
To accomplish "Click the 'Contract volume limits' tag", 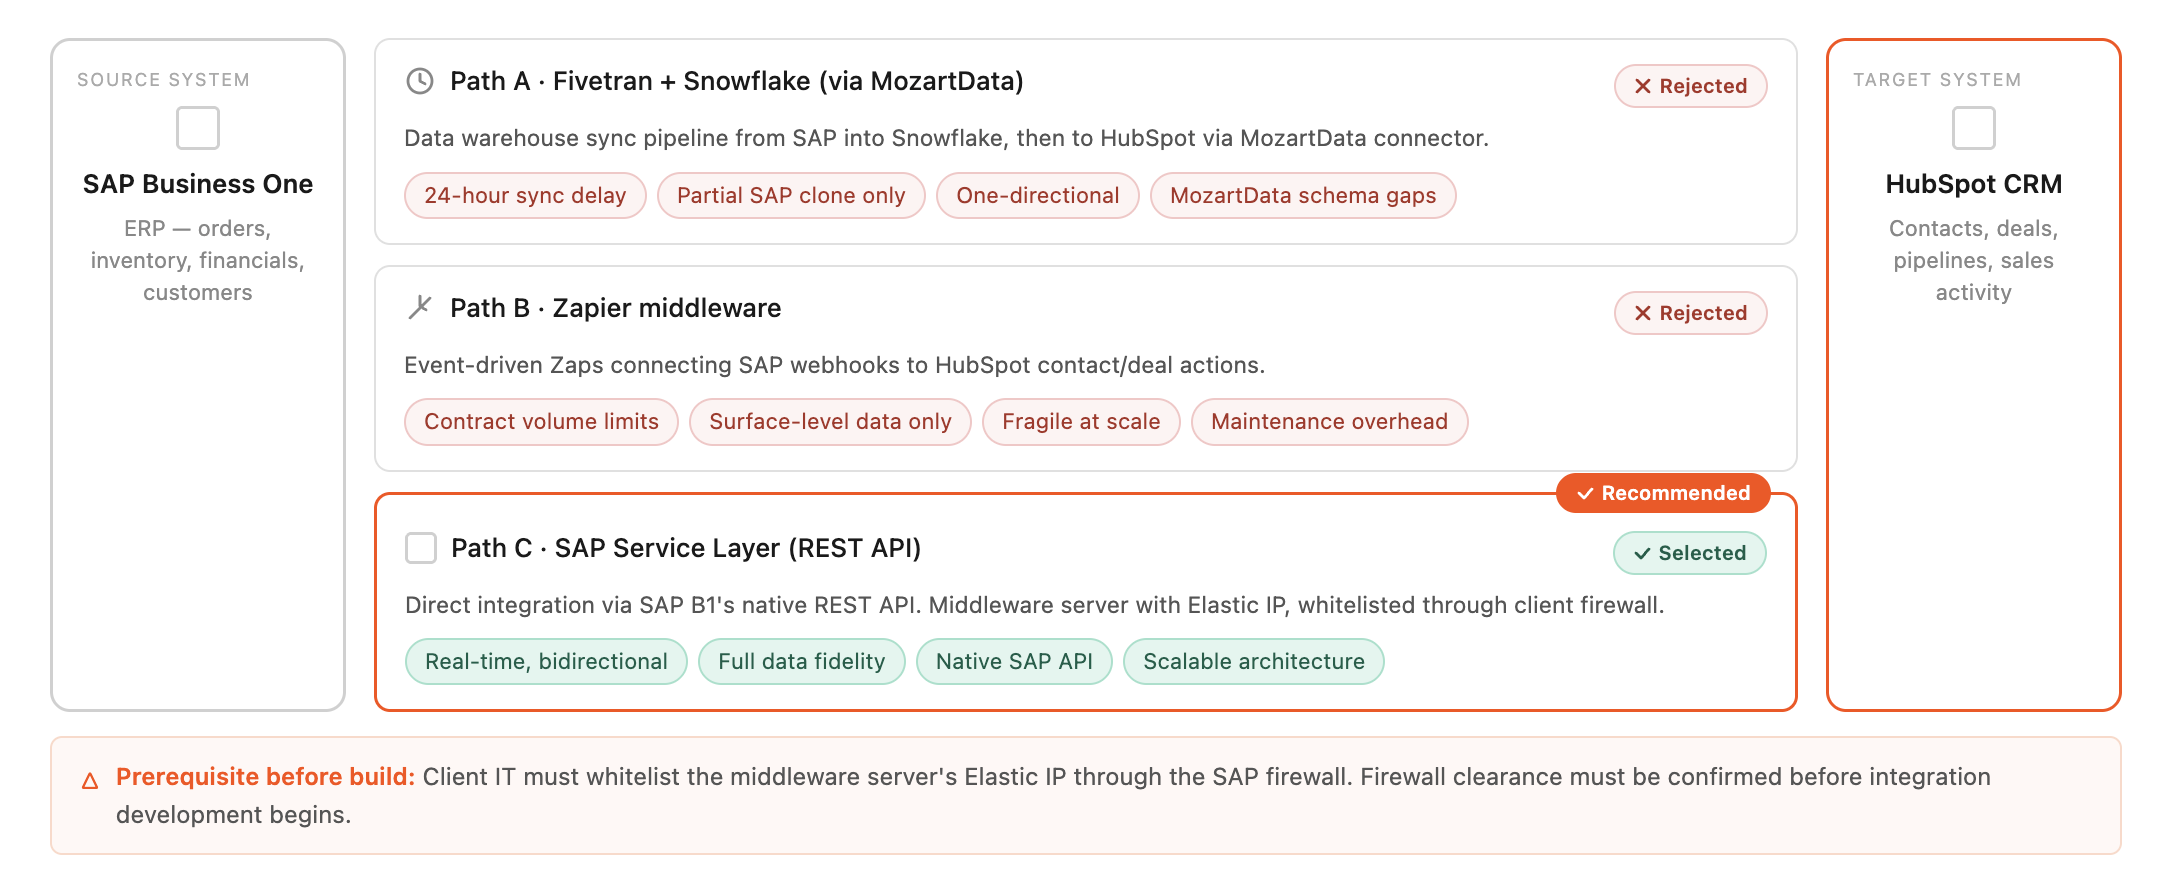I will [x=541, y=422].
